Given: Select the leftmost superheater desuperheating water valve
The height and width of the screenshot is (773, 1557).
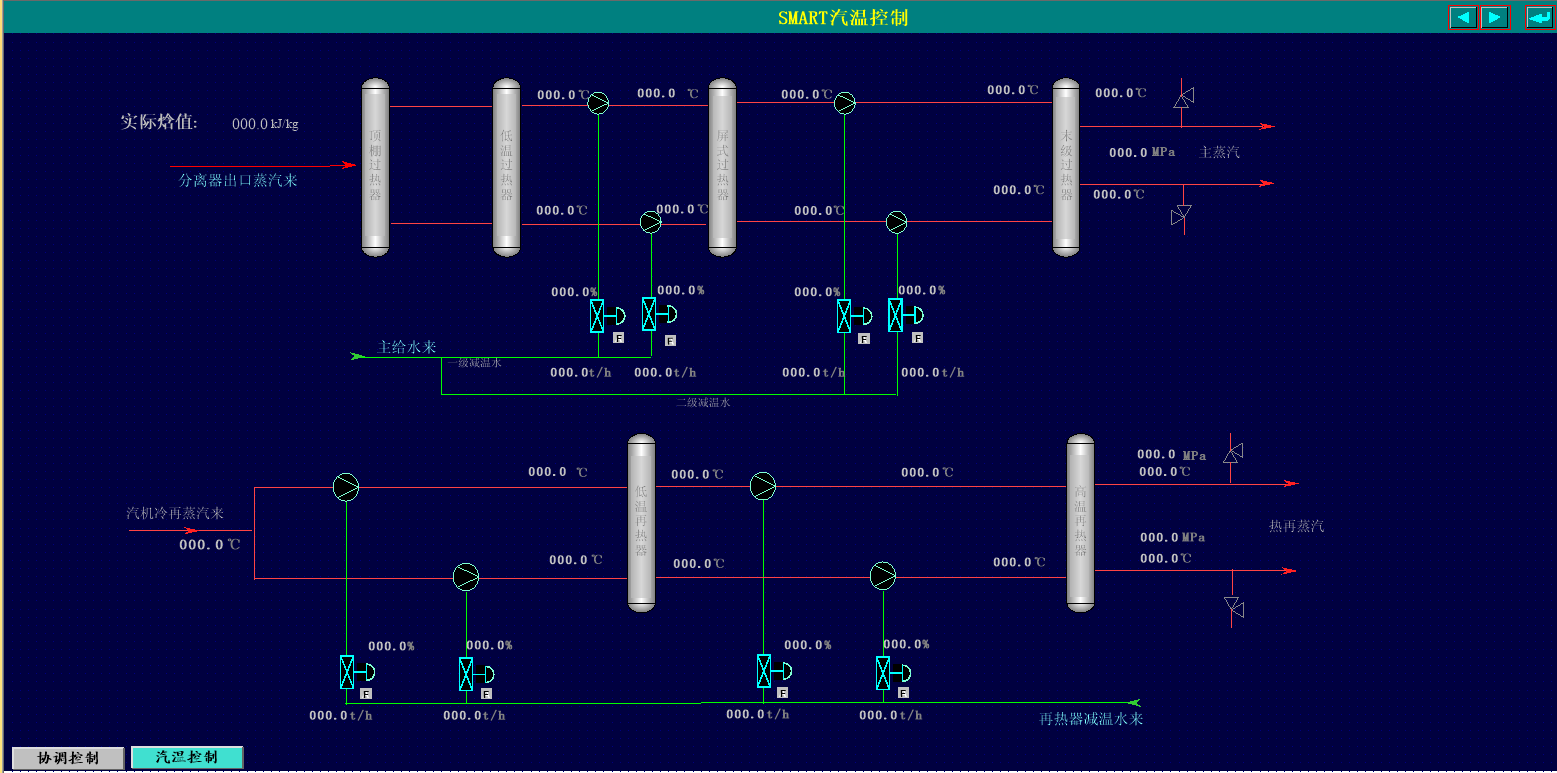Looking at the screenshot, I should click(597, 316).
